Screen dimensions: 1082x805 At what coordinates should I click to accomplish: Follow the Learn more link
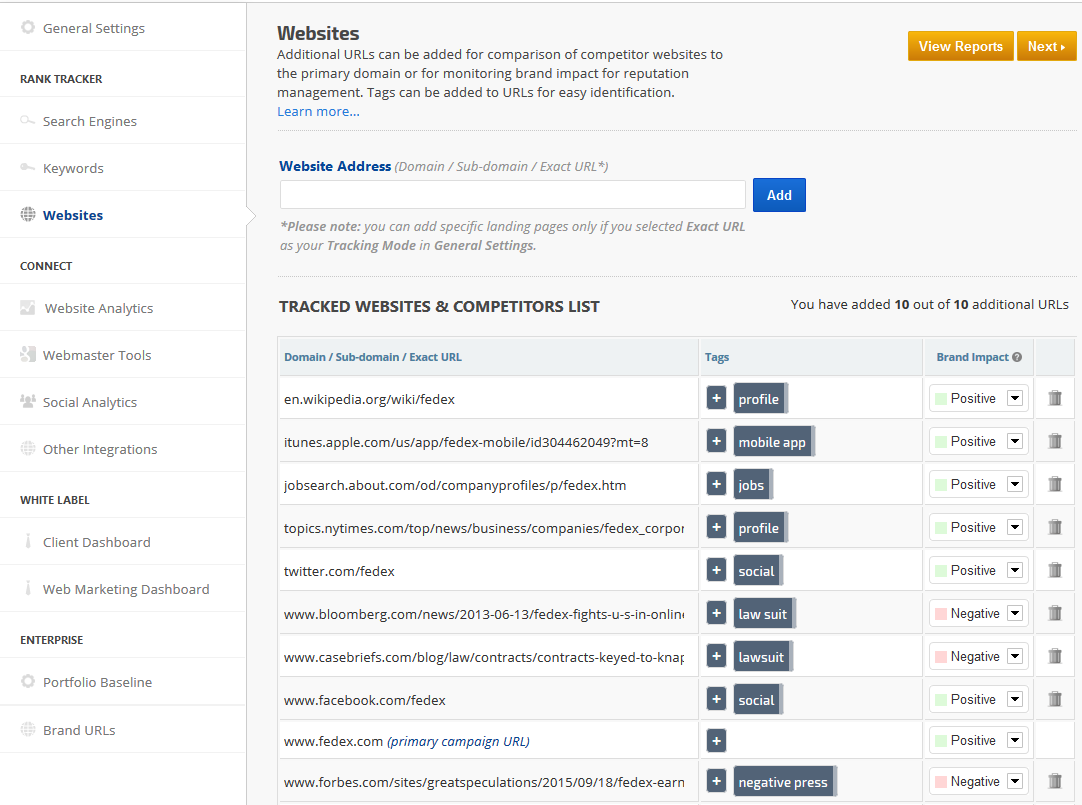click(318, 112)
